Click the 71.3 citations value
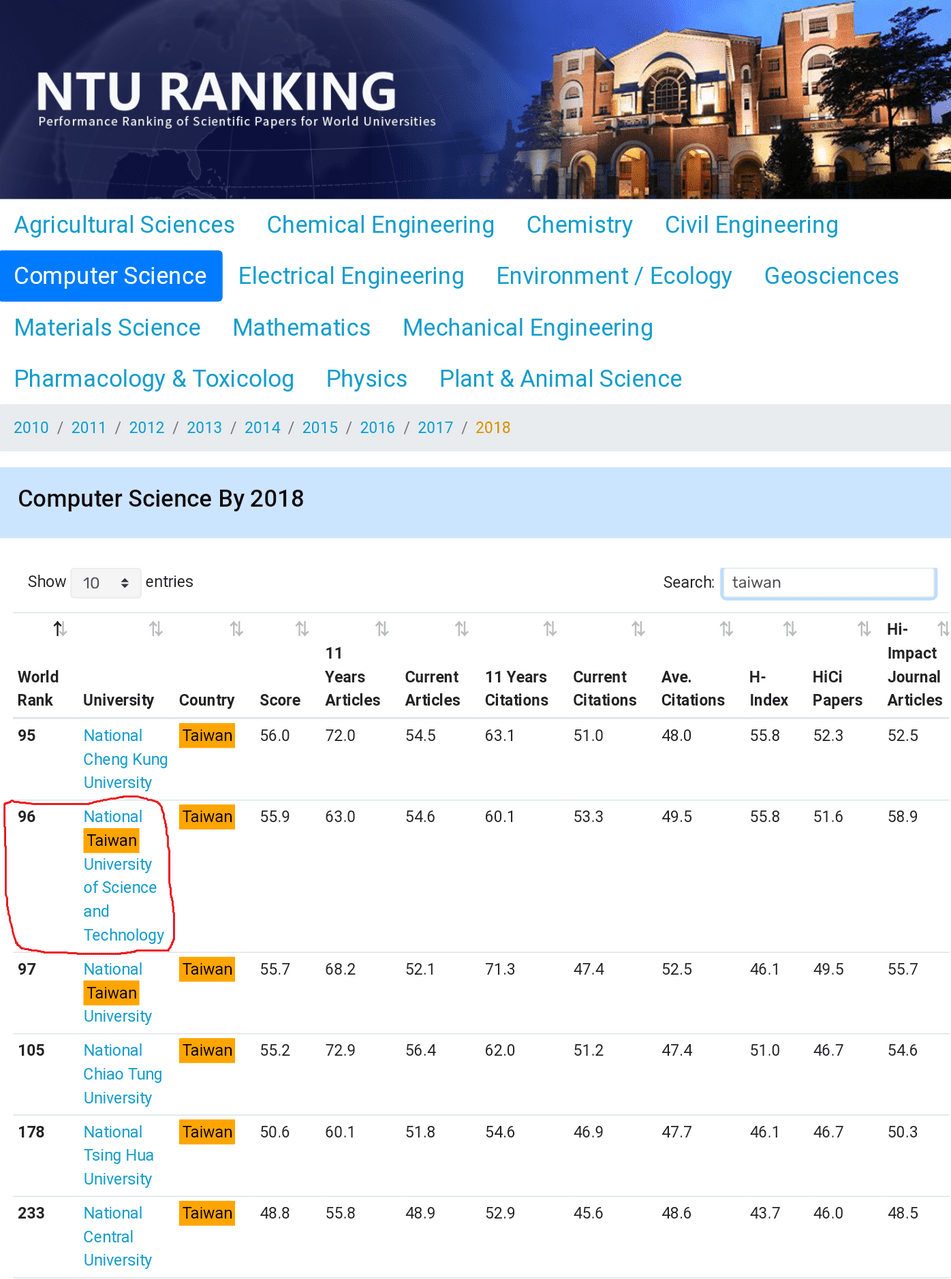 tap(500, 969)
